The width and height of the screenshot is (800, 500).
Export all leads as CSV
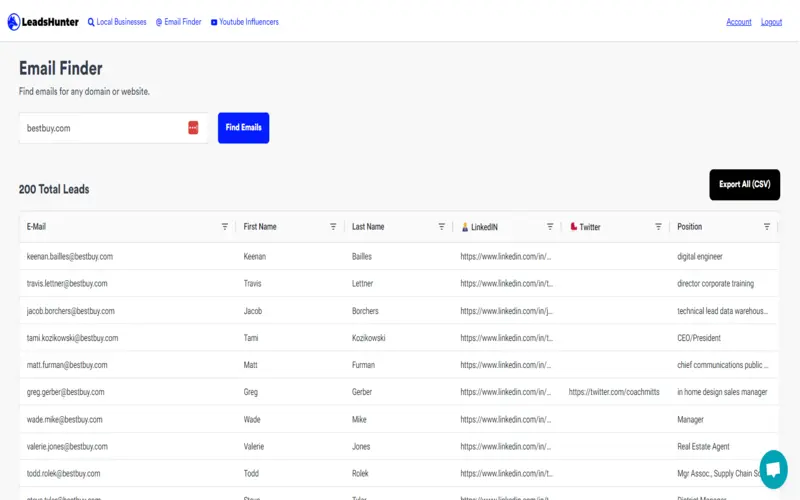744,185
